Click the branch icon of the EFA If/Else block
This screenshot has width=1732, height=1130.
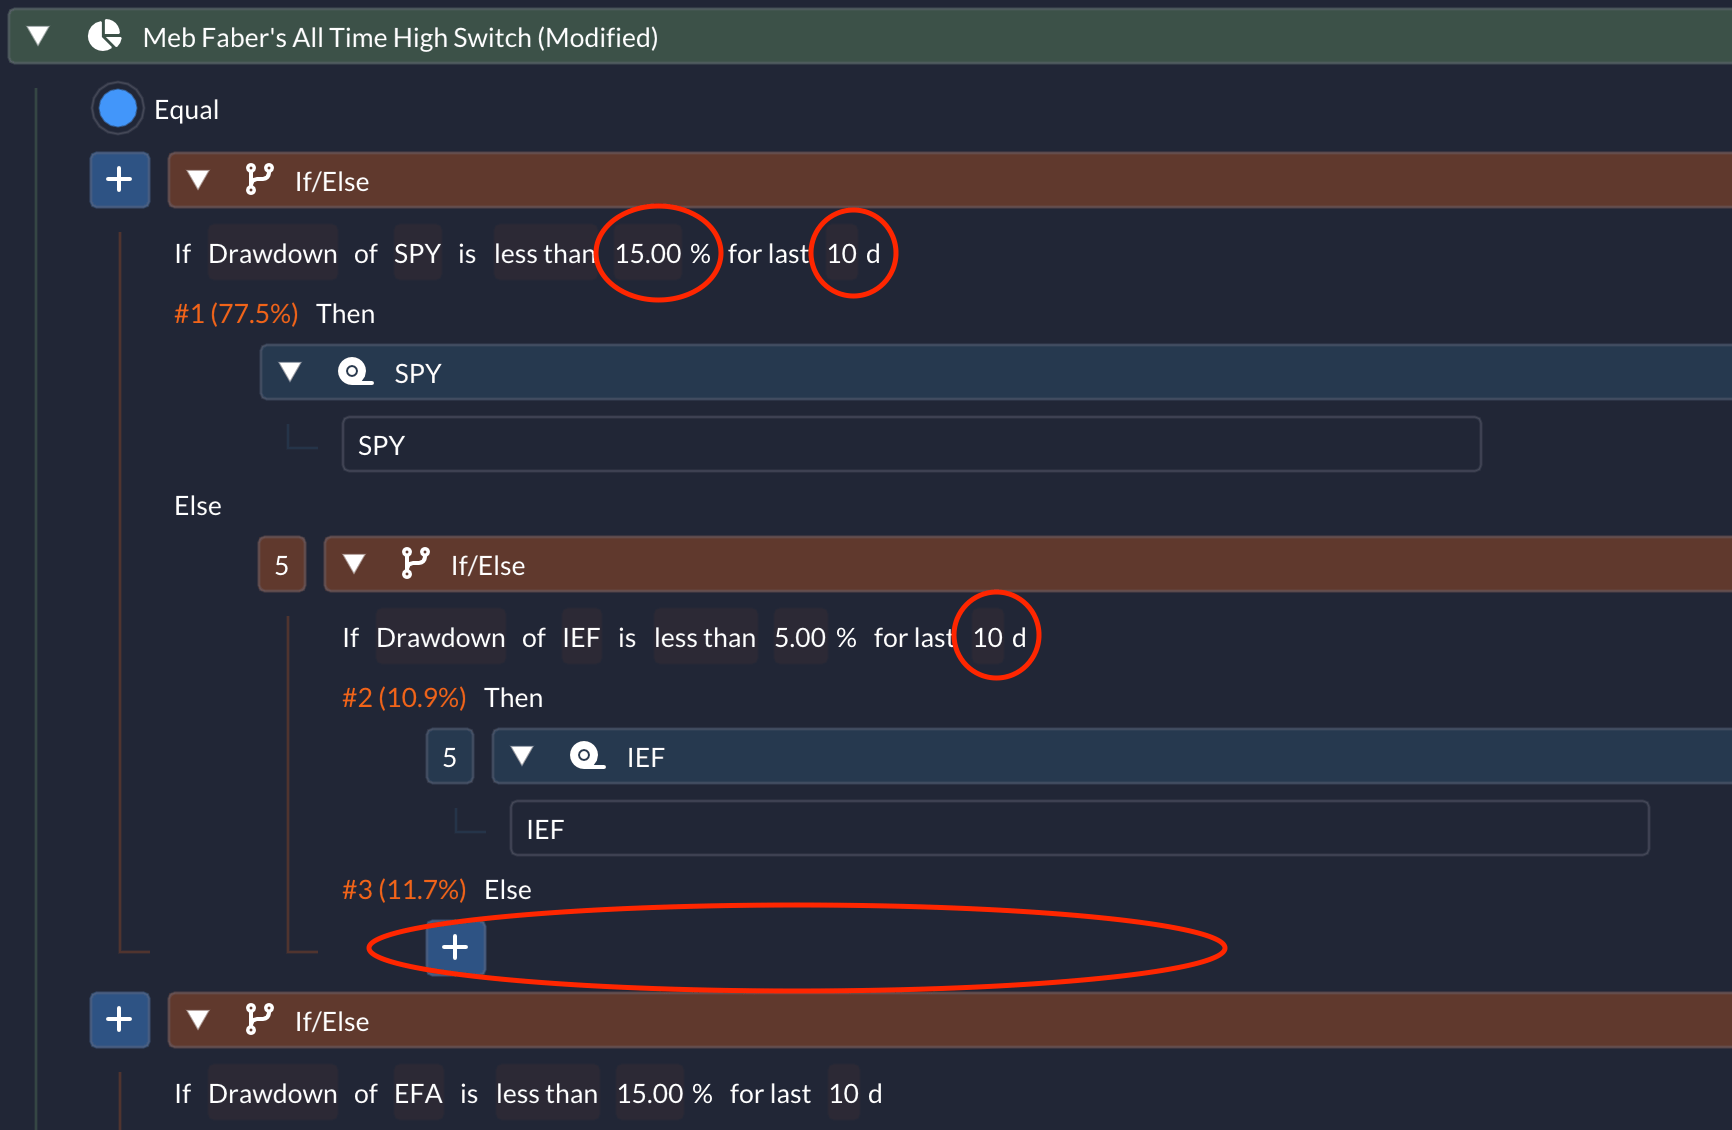point(259,1020)
